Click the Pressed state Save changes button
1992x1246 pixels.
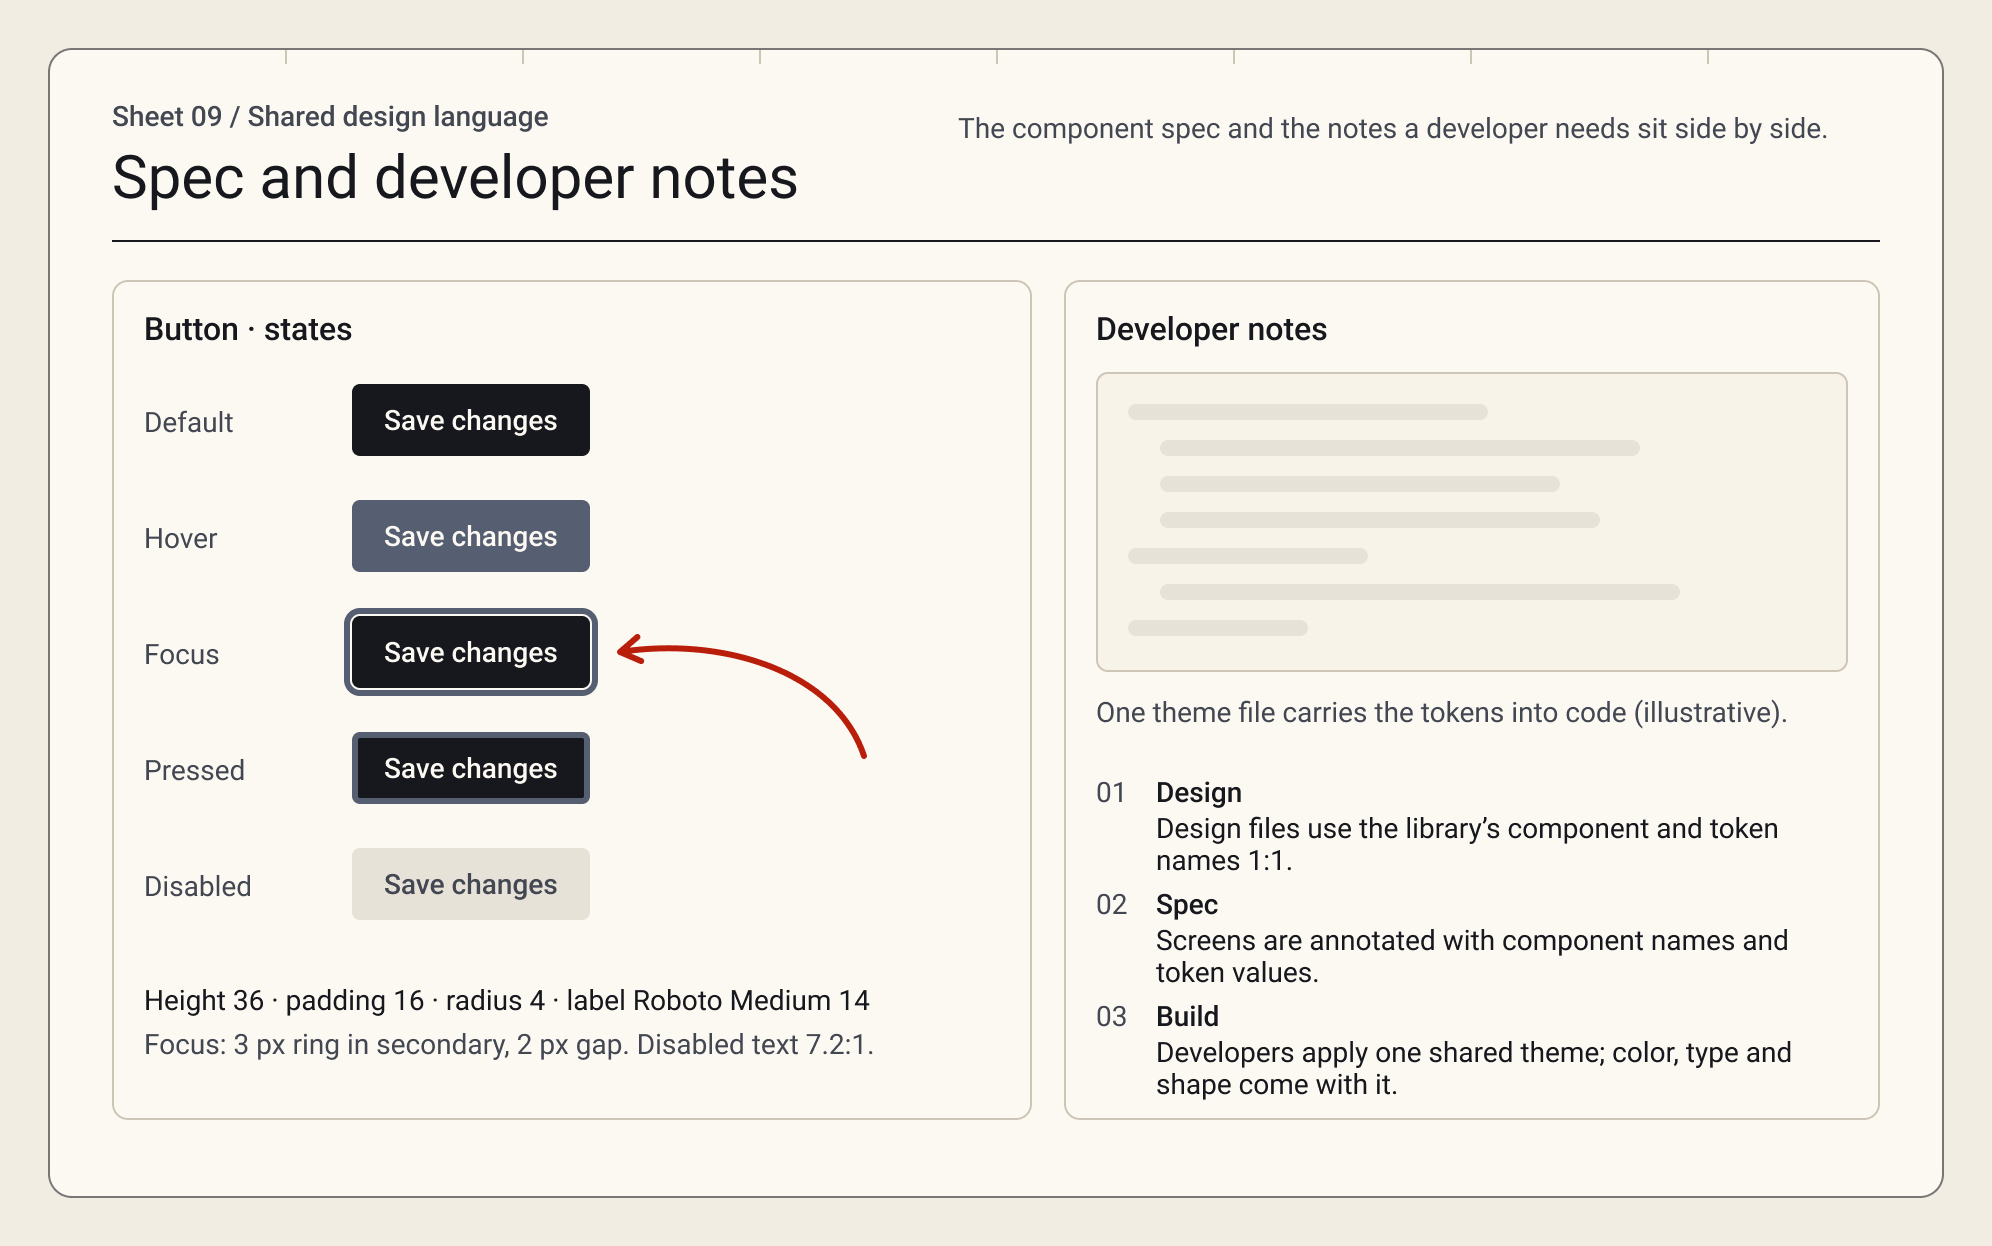[470, 768]
